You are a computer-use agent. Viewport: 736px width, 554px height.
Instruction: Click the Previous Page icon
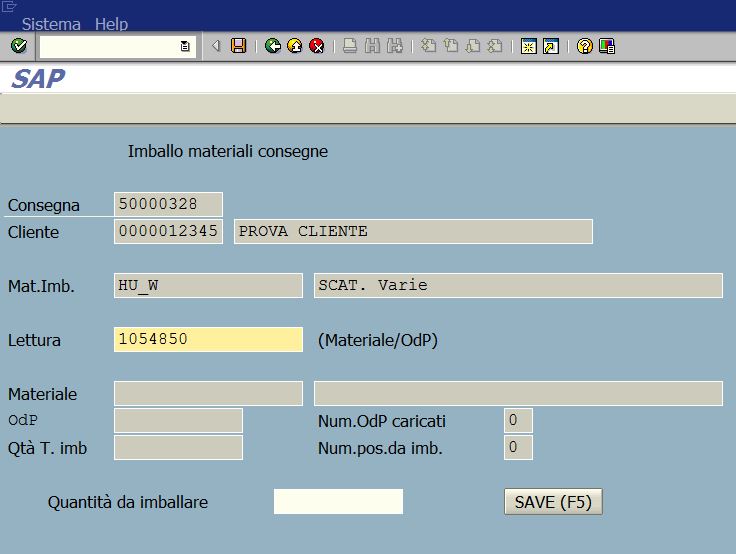click(x=451, y=46)
